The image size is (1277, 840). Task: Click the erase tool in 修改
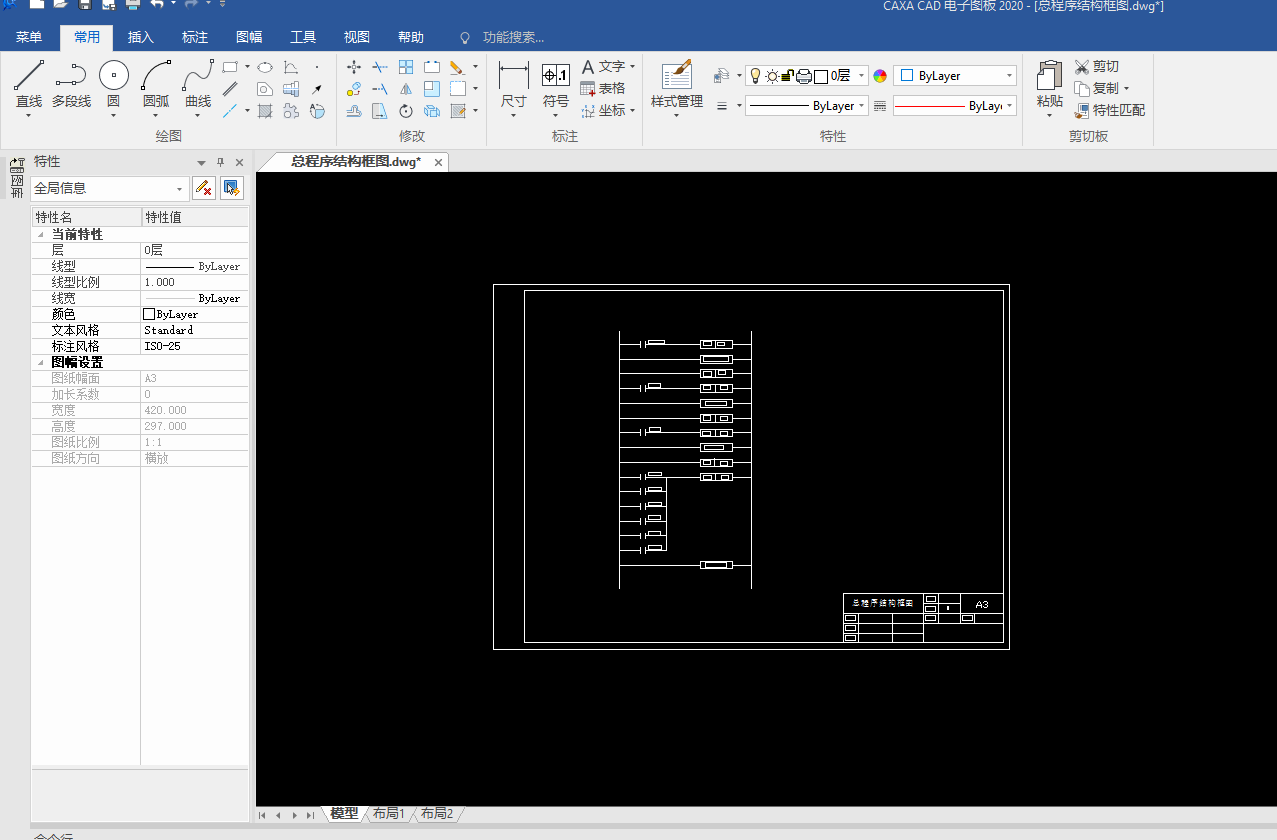457,67
